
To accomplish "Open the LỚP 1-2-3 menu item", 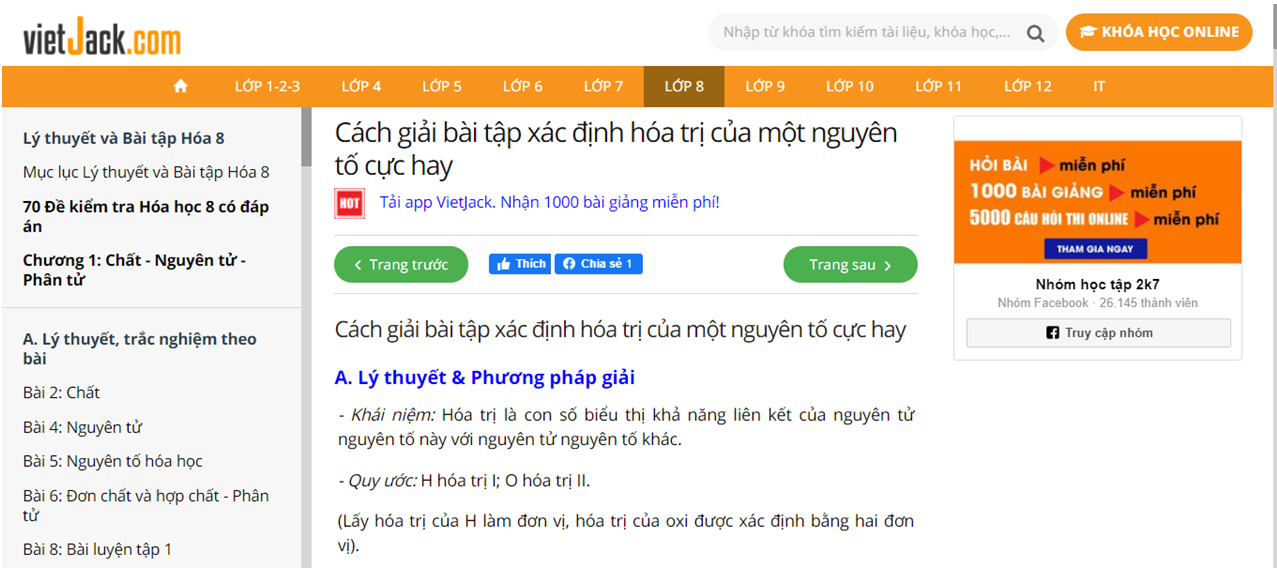I will [267, 87].
